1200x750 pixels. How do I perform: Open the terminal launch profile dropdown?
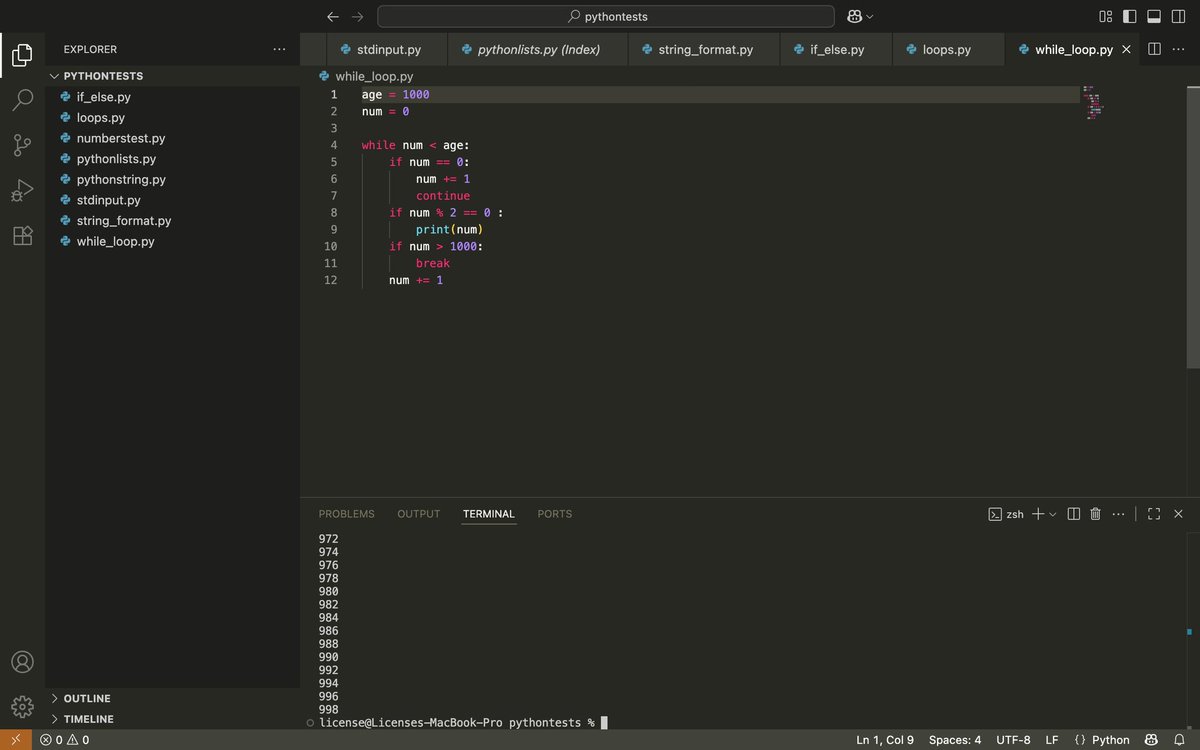click(x=1052, y=514)
